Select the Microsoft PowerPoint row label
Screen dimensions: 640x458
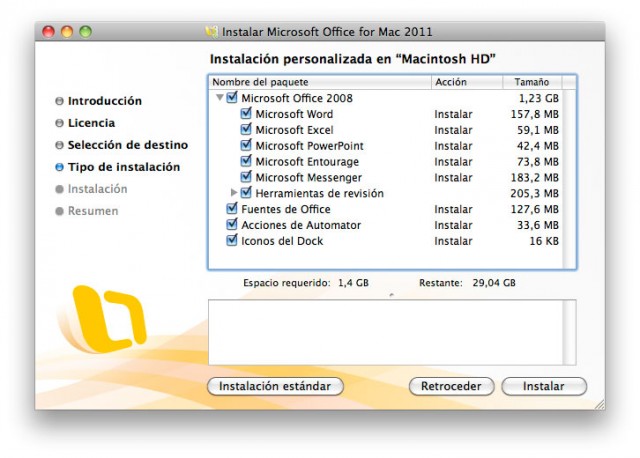[309, 146]
